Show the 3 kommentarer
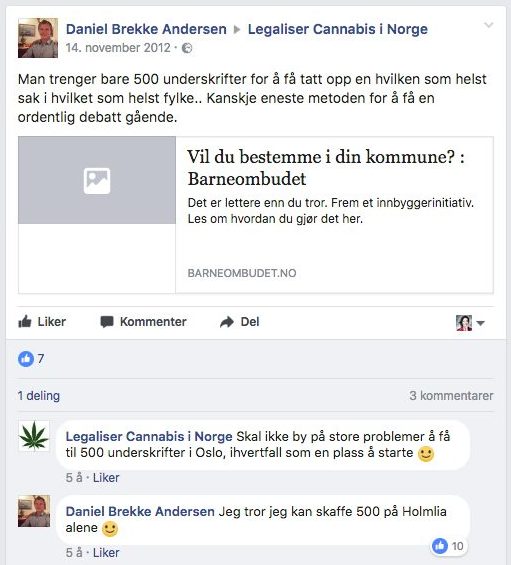Screen dimensions: 511x565 pos(451,396)
